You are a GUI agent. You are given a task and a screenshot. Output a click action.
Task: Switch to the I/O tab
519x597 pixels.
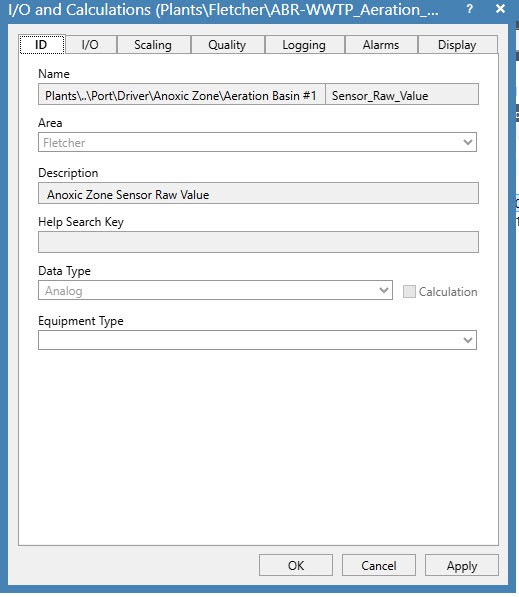(x=90, y=45)
